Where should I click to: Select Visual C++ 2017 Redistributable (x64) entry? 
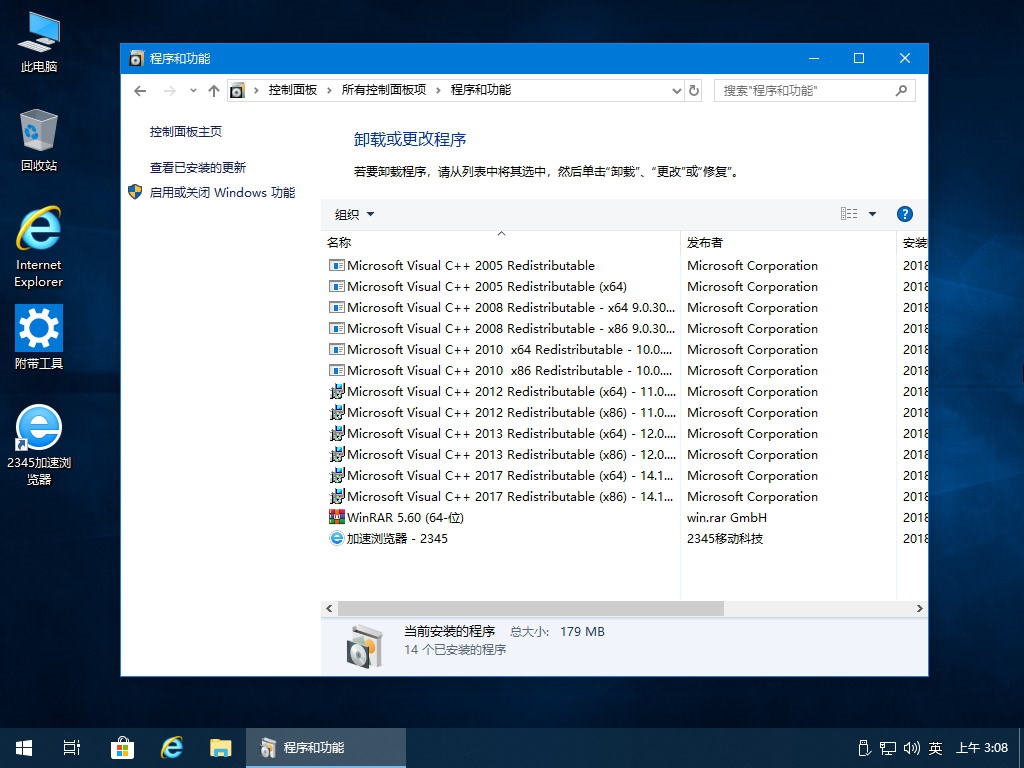click(502, 475)
